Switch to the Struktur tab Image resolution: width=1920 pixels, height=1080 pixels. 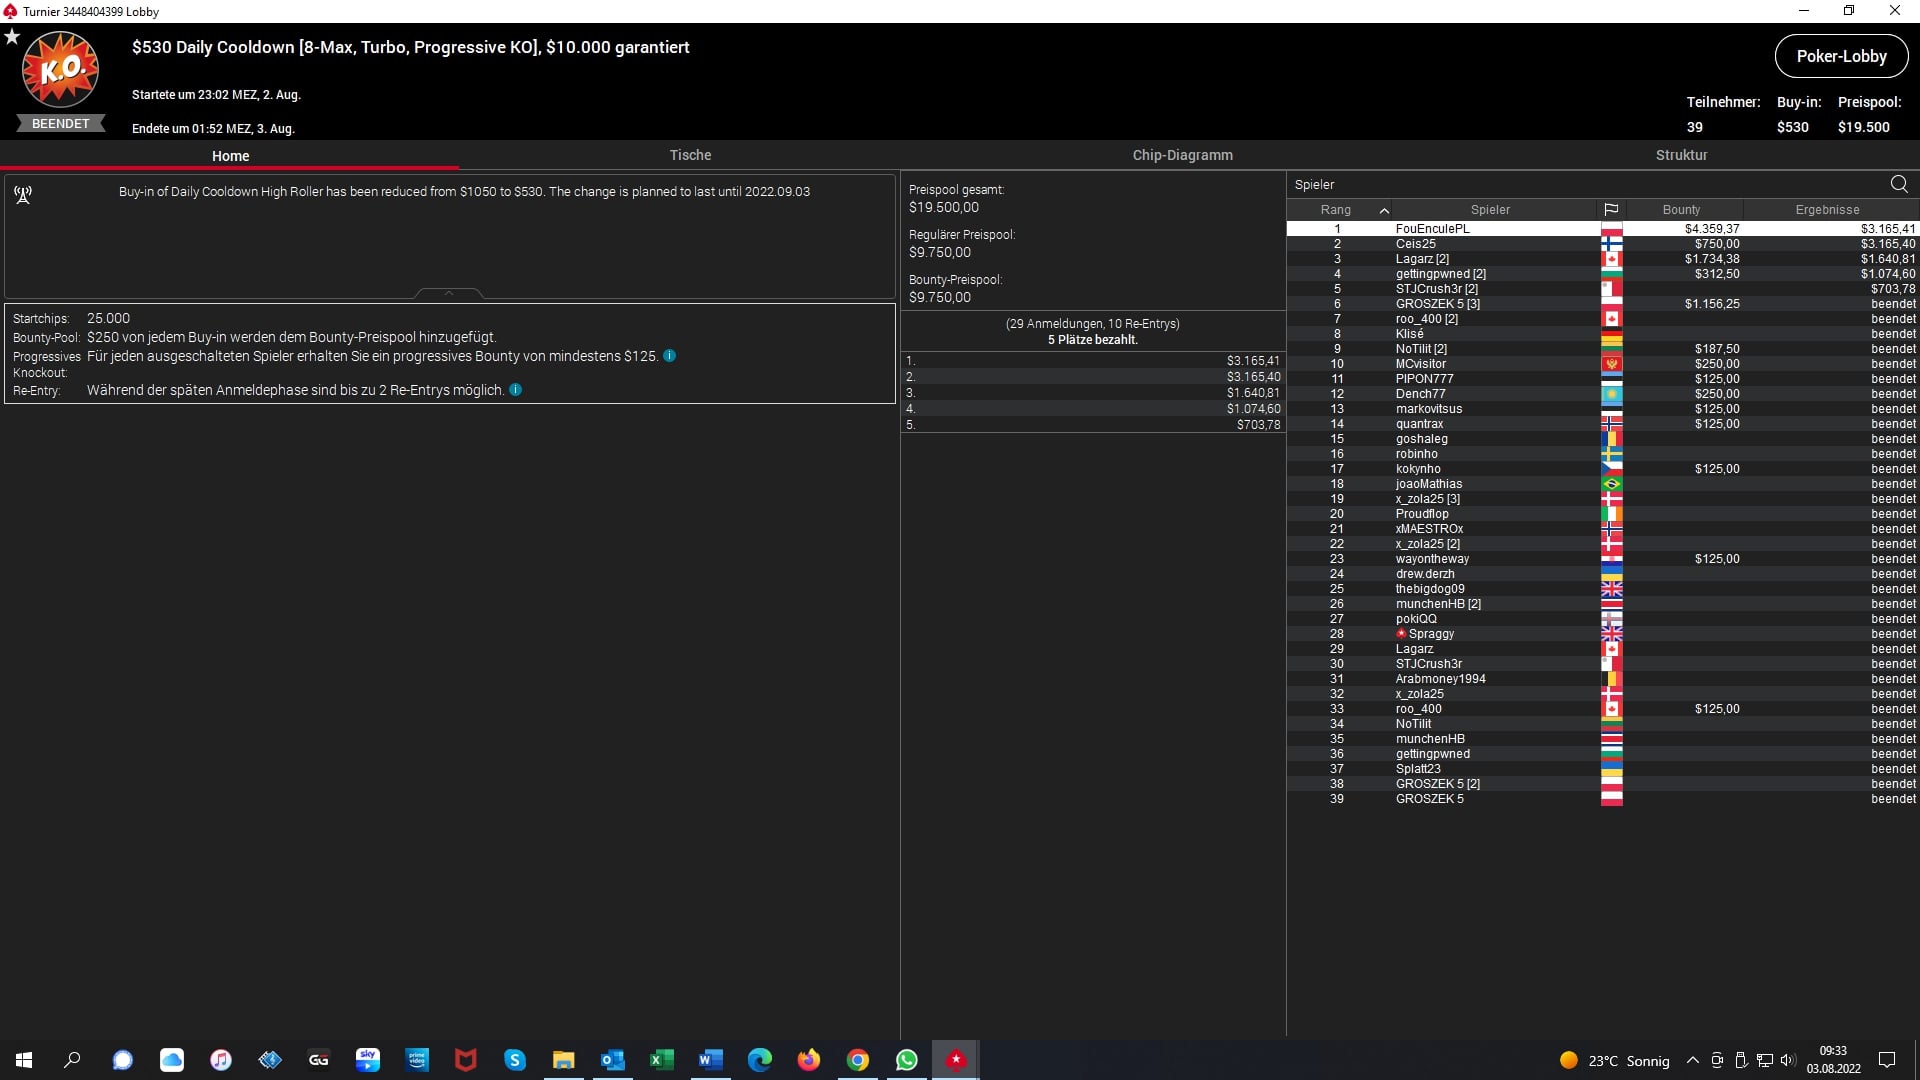1681,155
